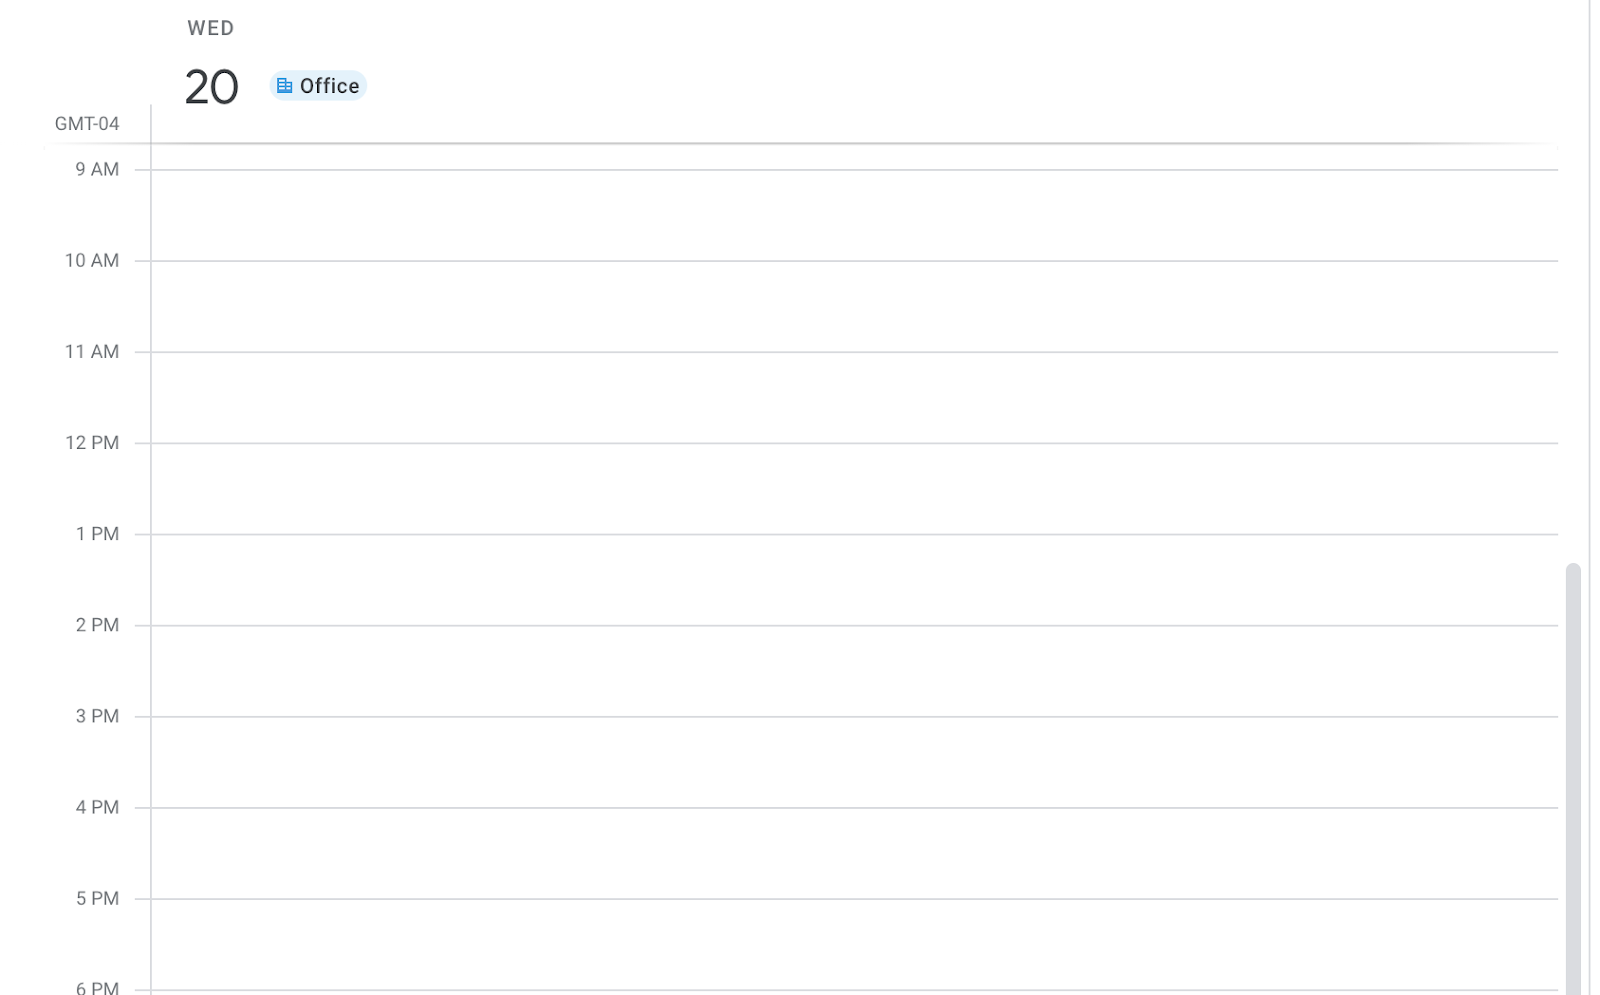Click the Office building icon in chip
Screen dimensions: 1600x995
(284, 86)
